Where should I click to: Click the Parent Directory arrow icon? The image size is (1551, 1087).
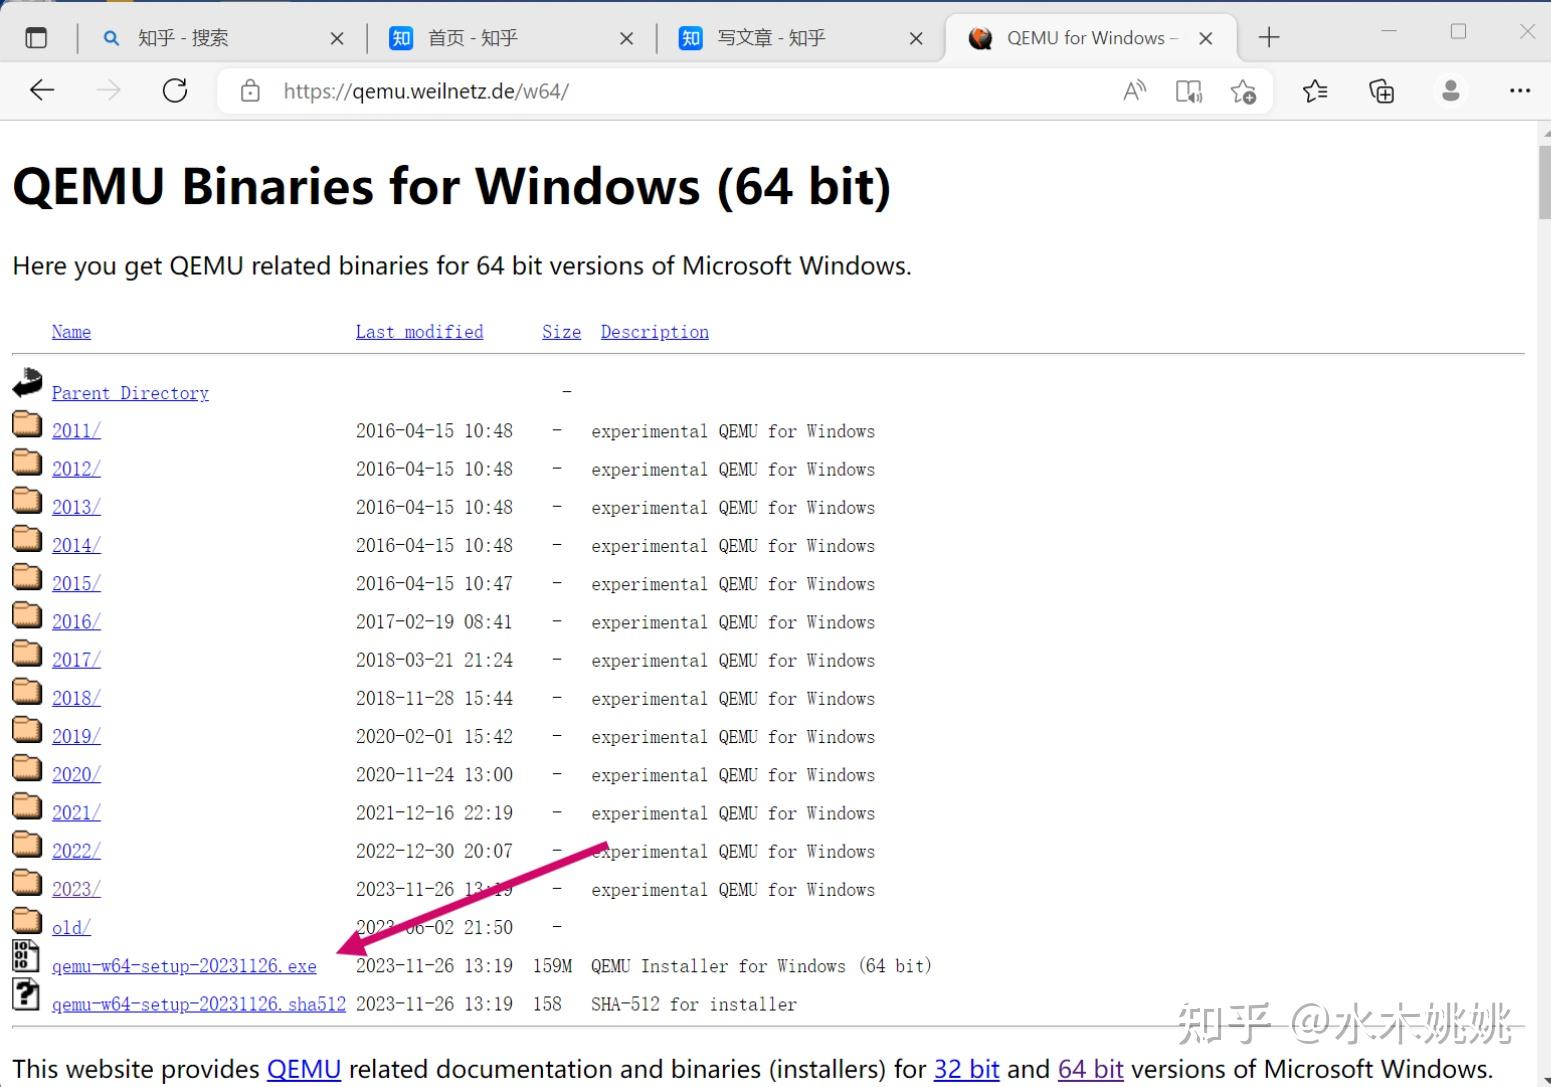[x=26, y=383]
